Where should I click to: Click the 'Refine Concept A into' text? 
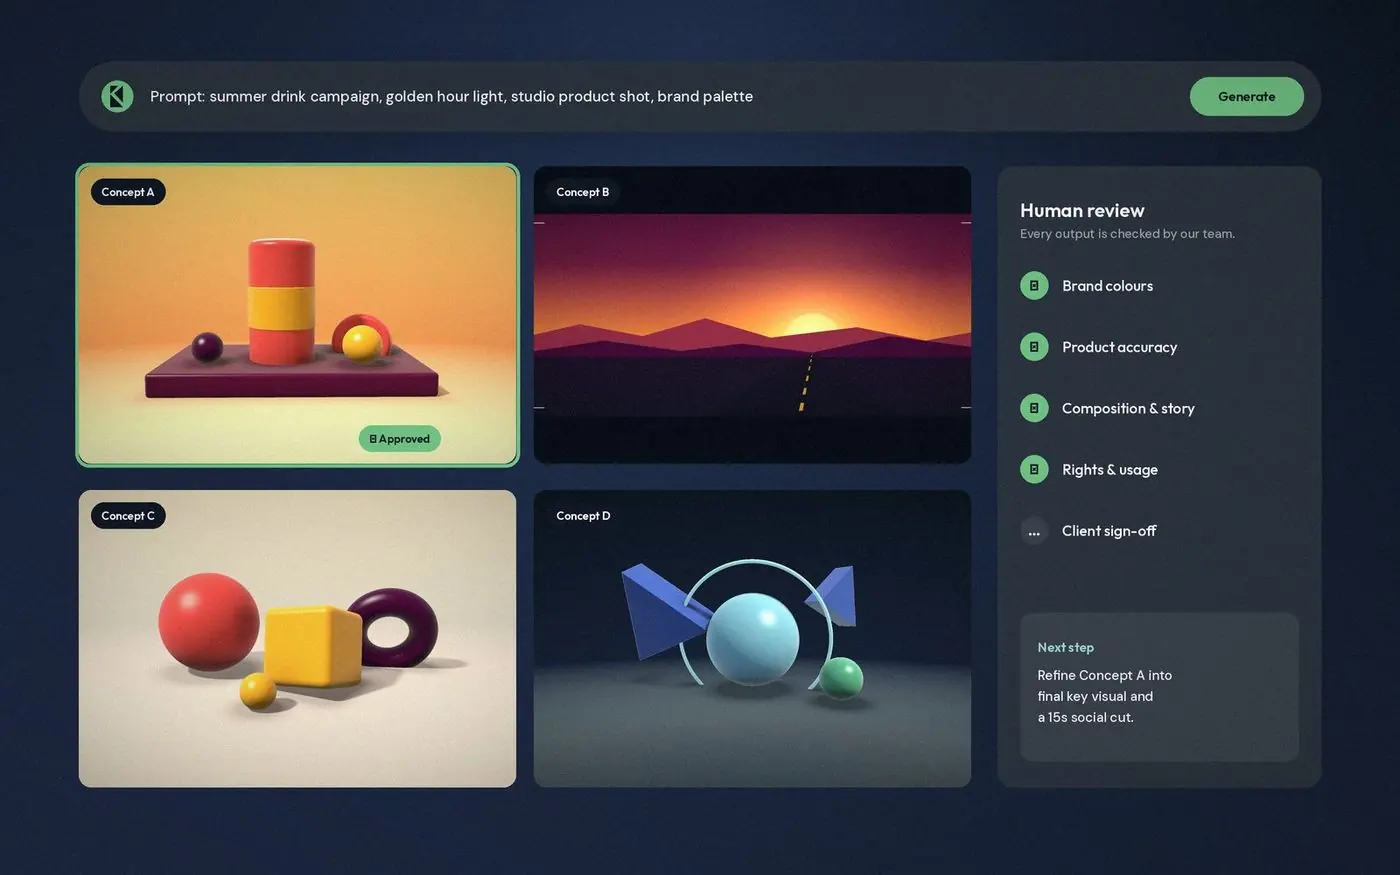tap(1104, 675)
